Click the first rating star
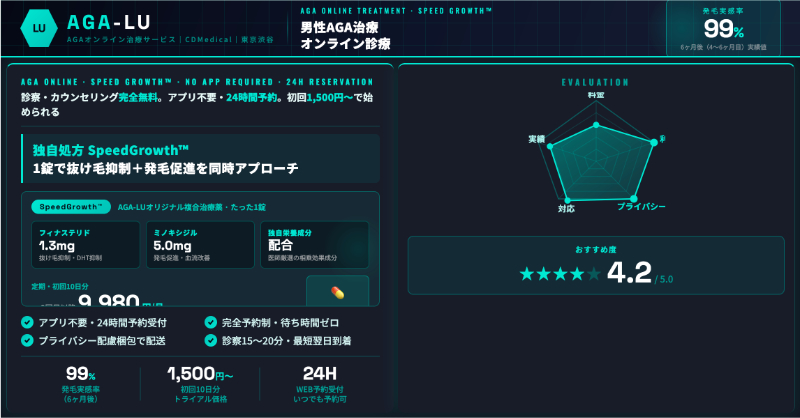The image size is (800, 418). point(527,273)
